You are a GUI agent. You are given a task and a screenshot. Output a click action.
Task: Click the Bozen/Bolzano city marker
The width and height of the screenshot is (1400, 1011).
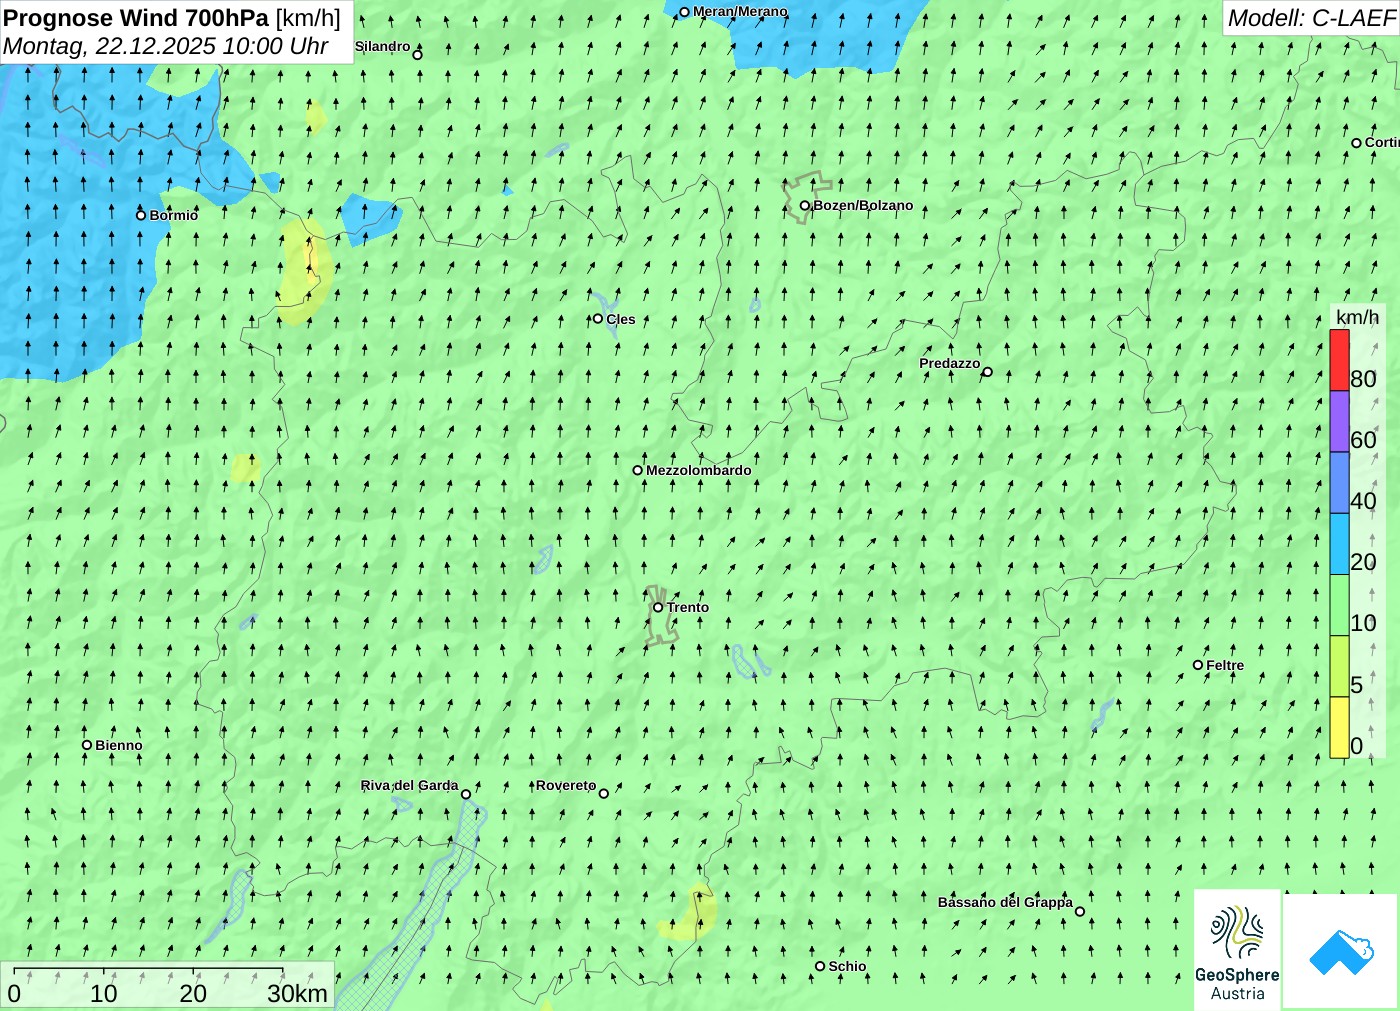[x=805, y=206]
